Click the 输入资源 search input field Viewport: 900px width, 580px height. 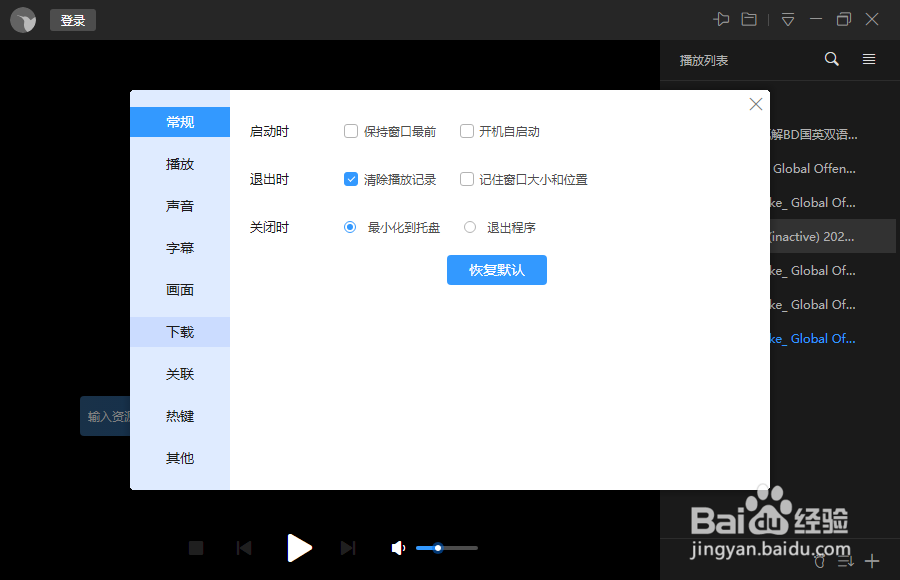click(105, 416)
